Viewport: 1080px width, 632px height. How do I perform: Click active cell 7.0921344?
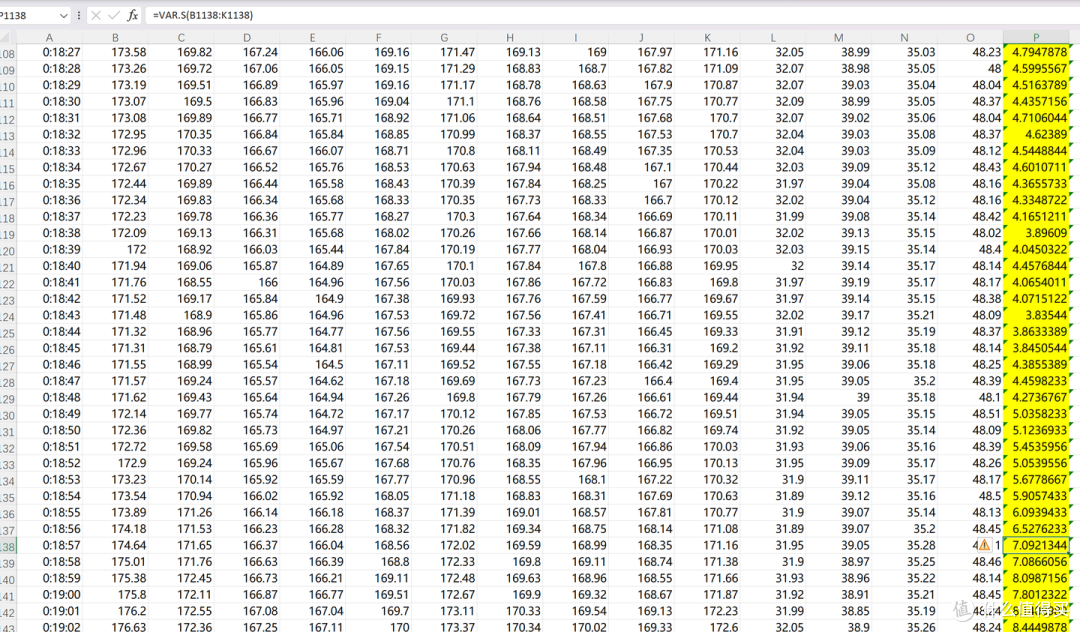click(1037, 545)
